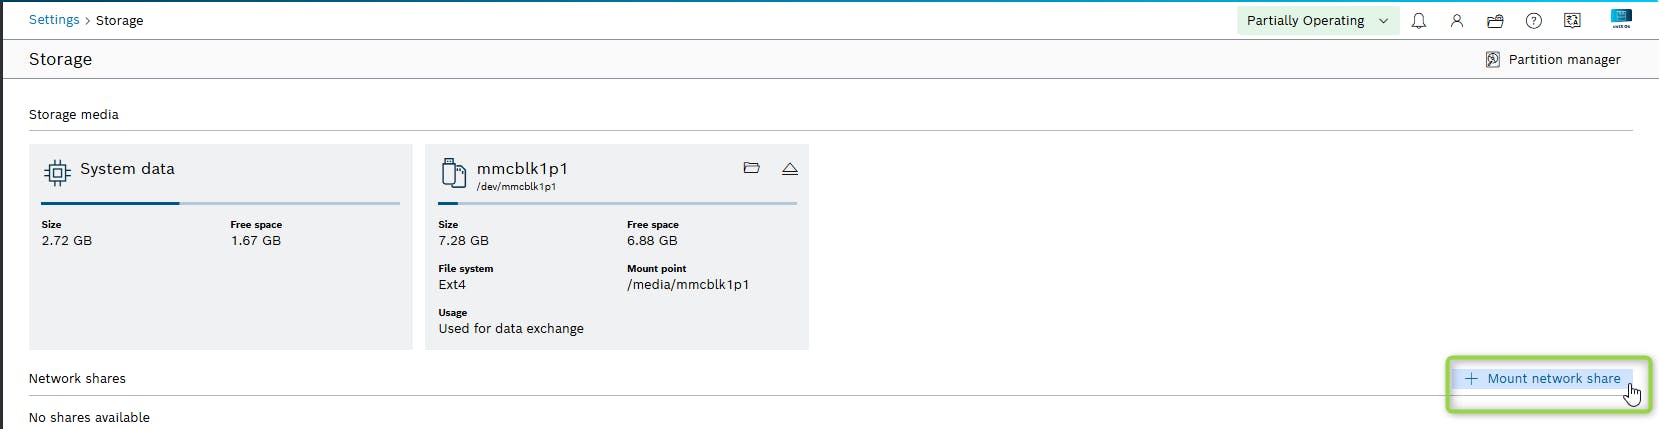Click the Partition manager disk icon
Viewport: 1659px width, 429px height.
click(1492, 60)
